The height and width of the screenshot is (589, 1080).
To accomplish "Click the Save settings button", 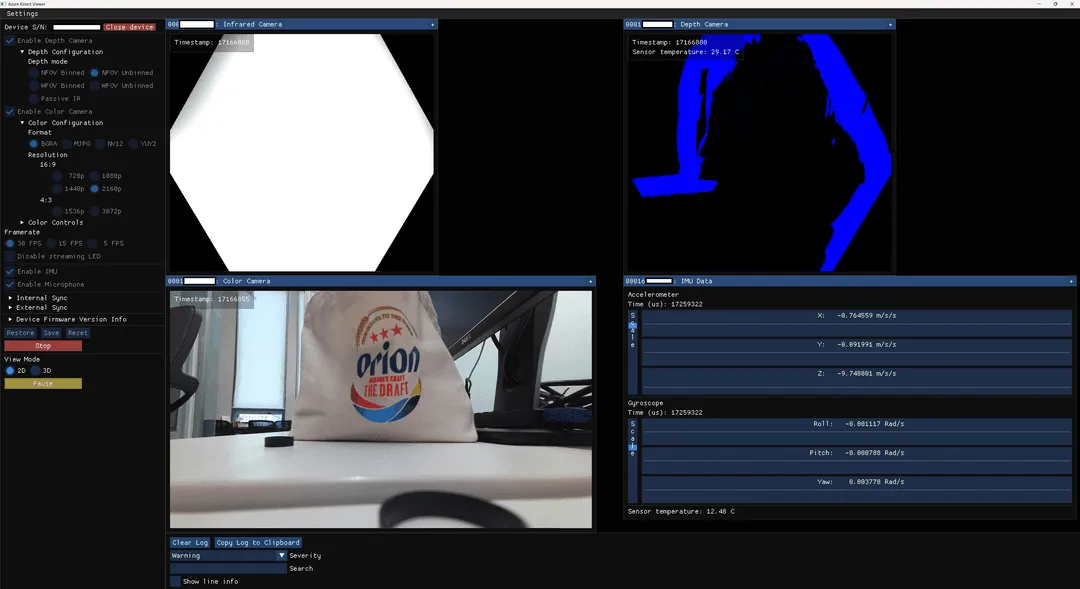I will pos(51,333).
